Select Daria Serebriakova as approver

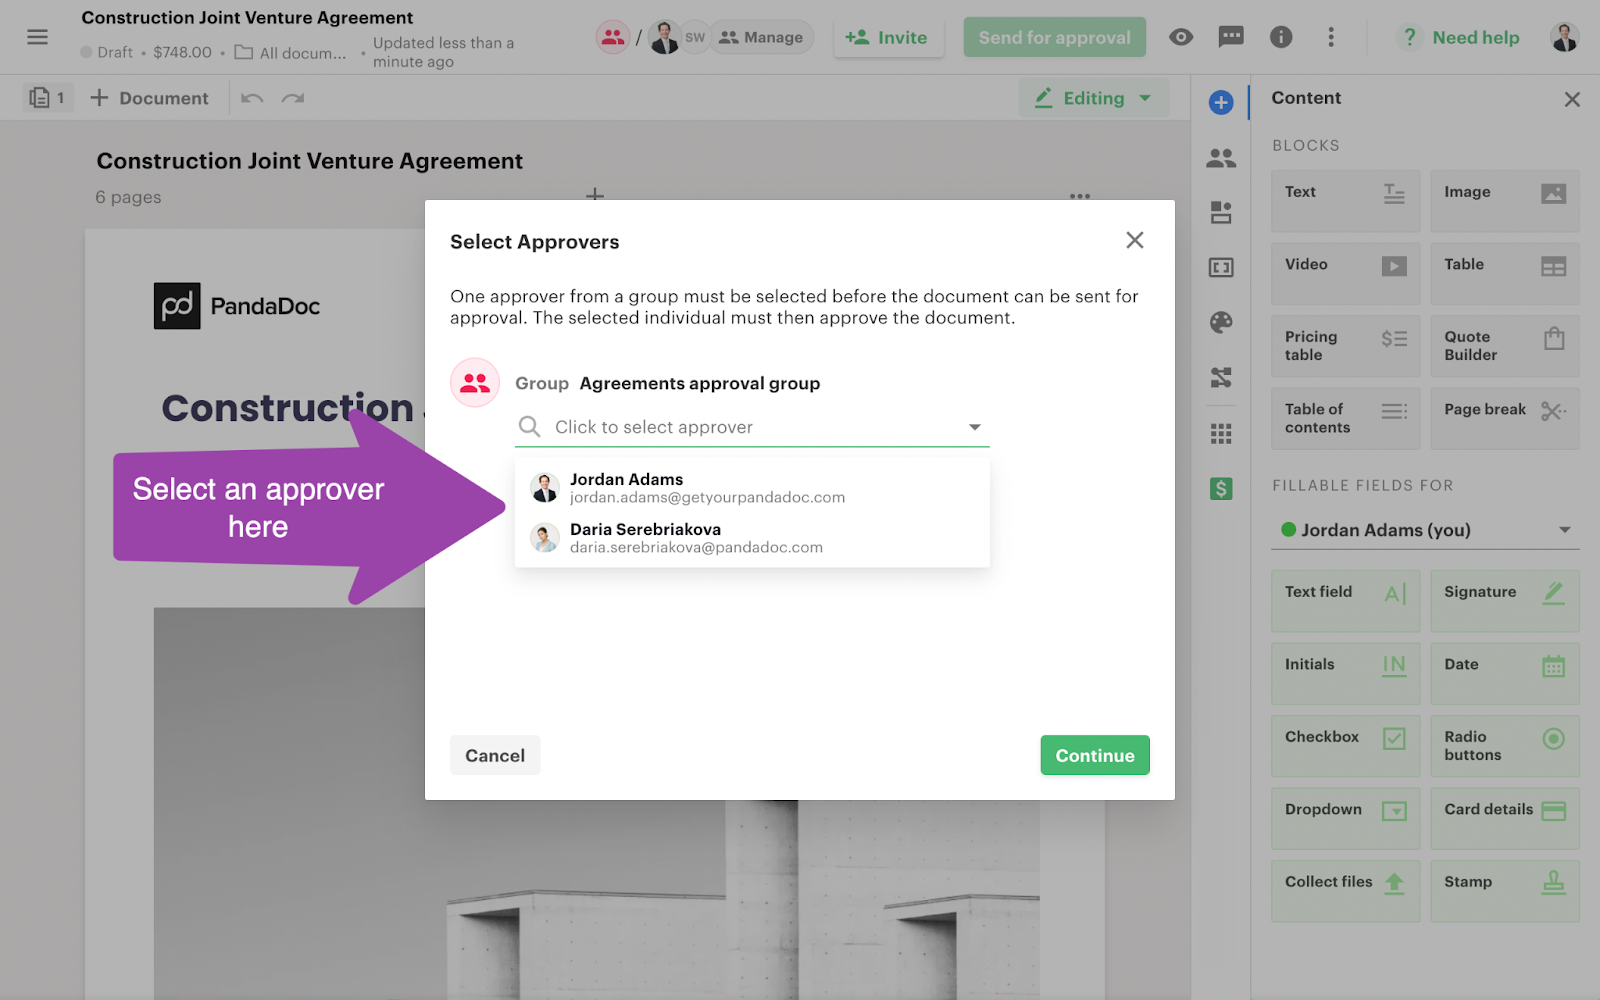click(752, 538)
